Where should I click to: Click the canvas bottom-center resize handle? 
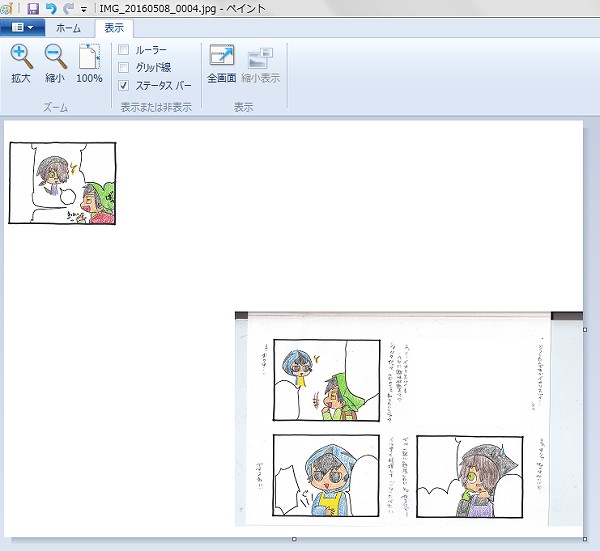(293, 539)
